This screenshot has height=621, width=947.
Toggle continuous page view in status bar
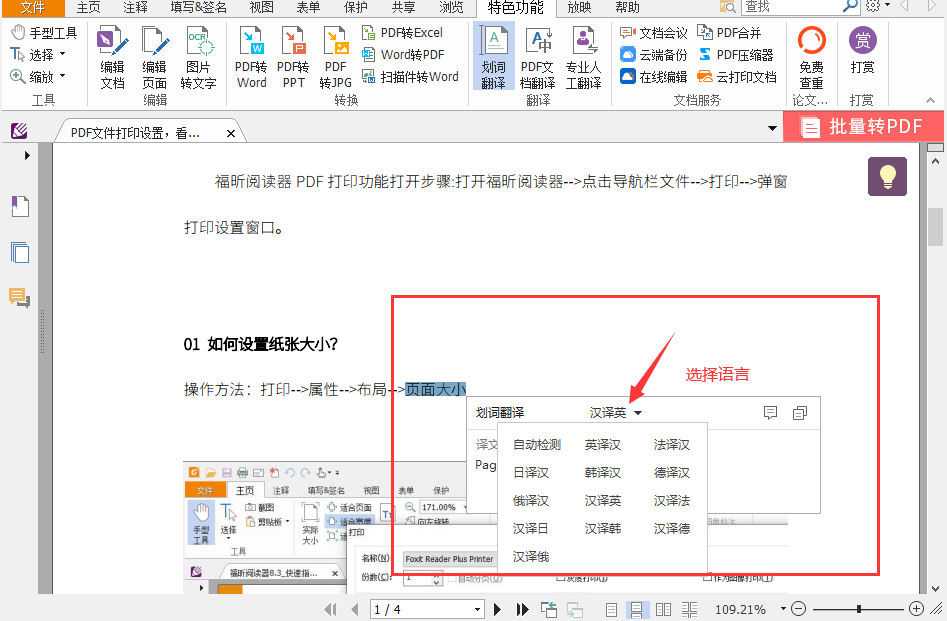637,608
